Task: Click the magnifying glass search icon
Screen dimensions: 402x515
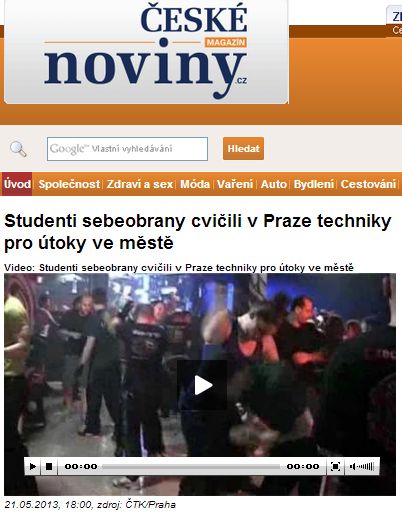Action: pos(18,149)
